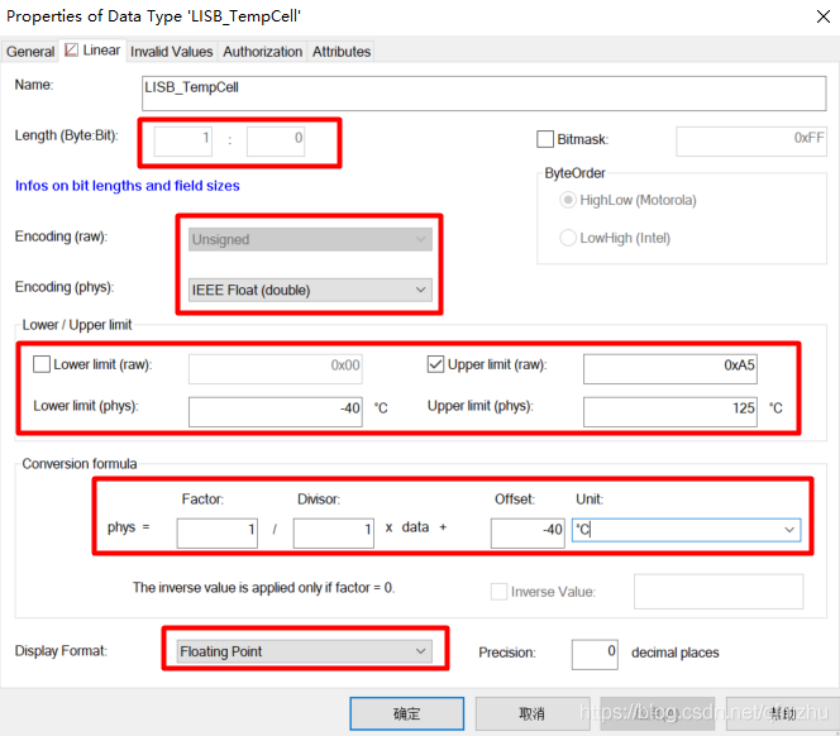
Task: Open Infos on bit lengths and field sizes
Action: point(128,186)
